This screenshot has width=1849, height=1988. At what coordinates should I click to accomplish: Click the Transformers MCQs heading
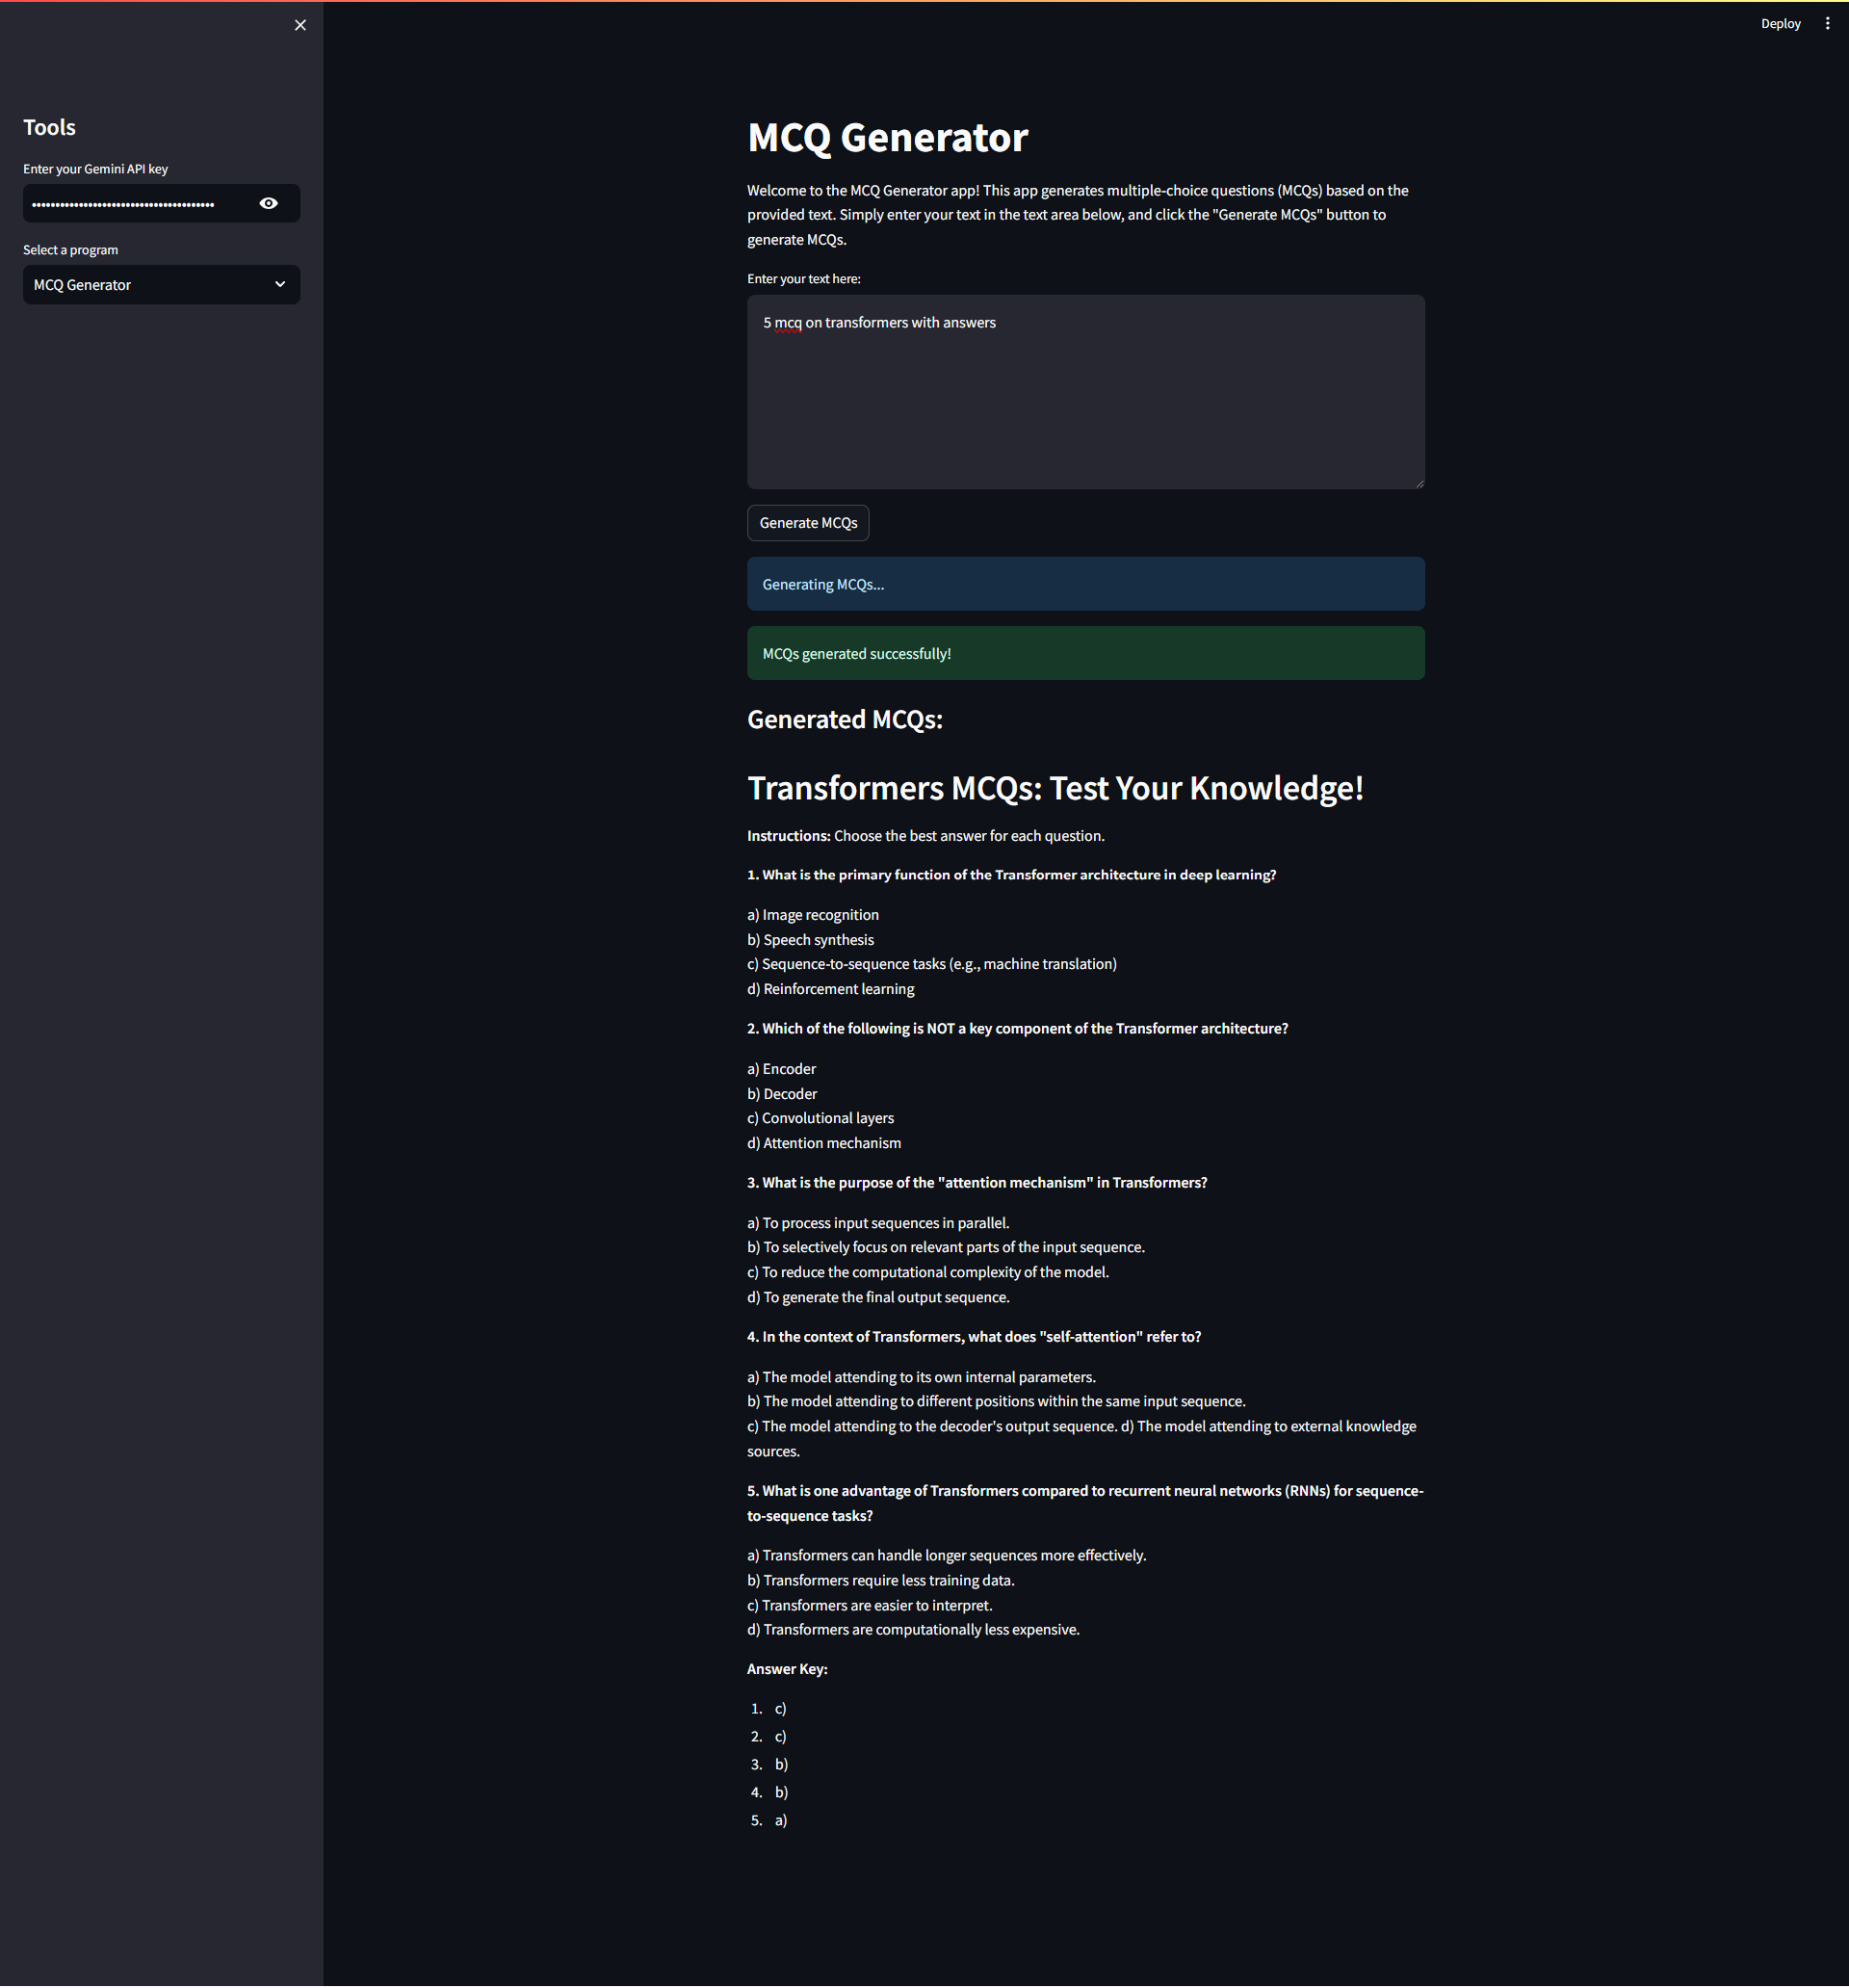[x=1054, y=788]
